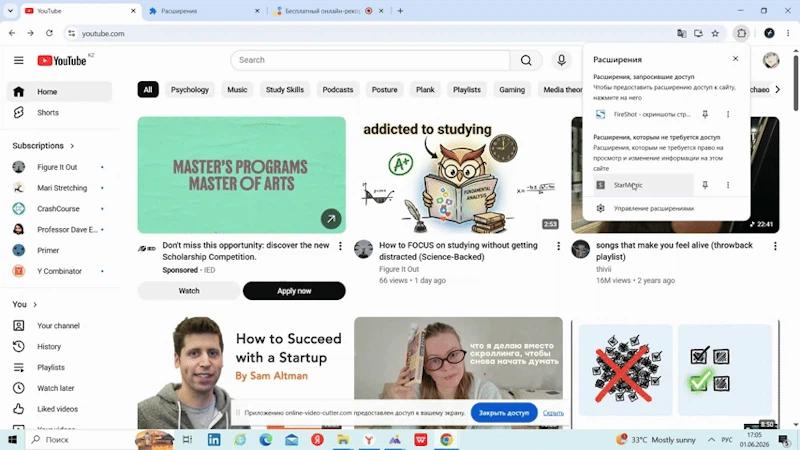800x450 pixels.
Task: Open Shorts in the sidebar
Action: [x=60, y=112]
